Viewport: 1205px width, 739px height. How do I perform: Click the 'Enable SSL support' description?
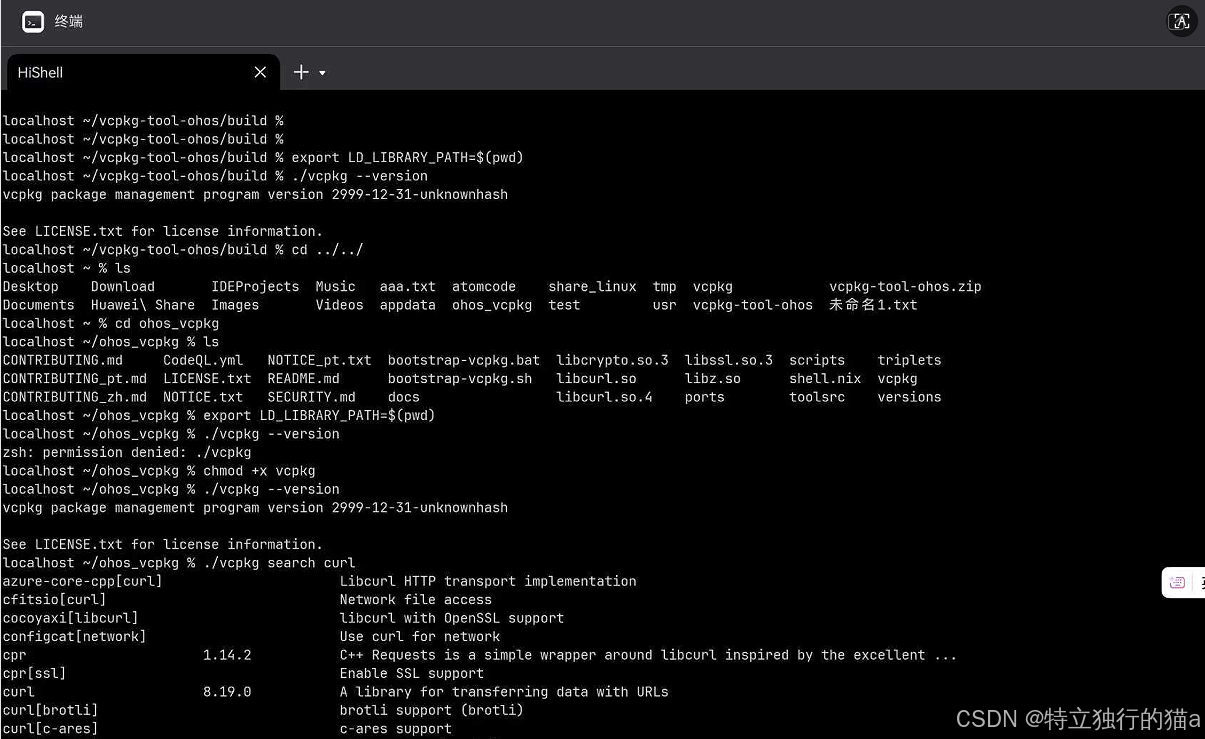click(x=412, y=674)
